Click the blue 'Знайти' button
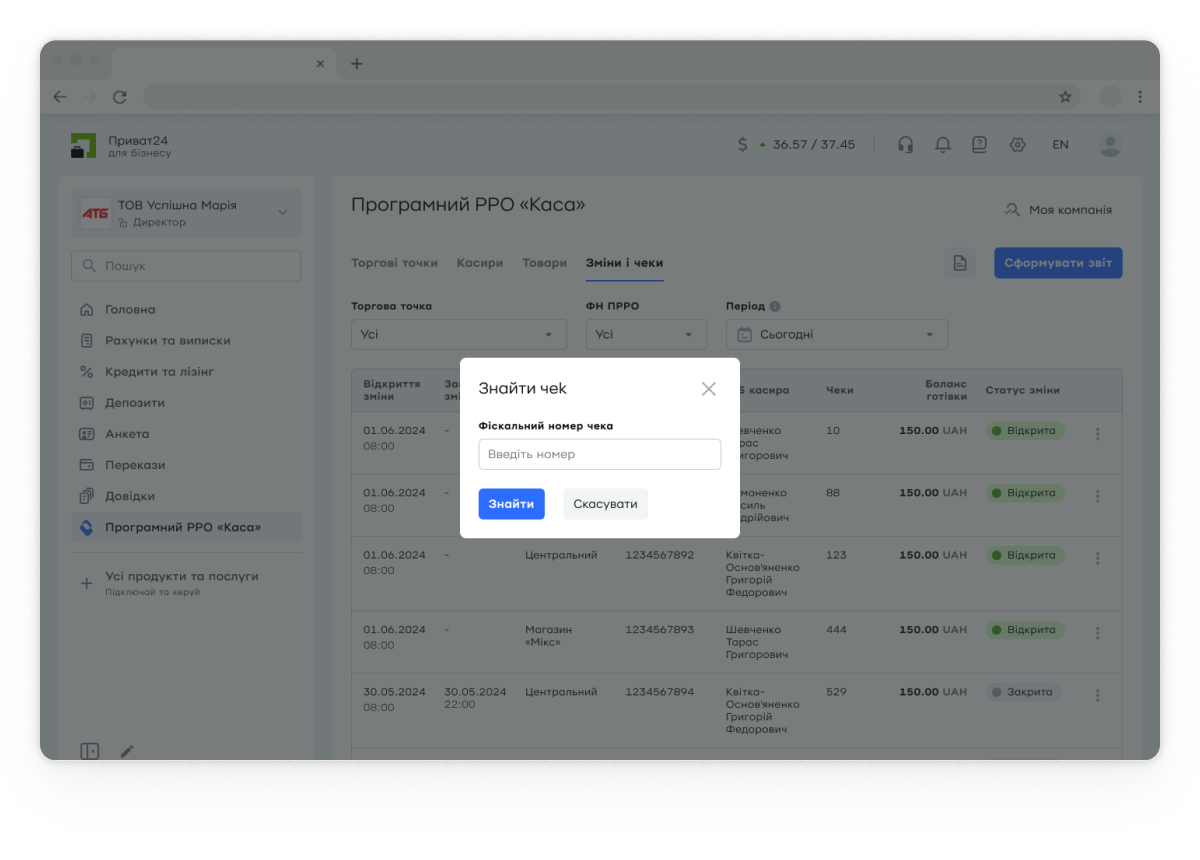This screenshot has width=1200, height=860. click(511, 504)
